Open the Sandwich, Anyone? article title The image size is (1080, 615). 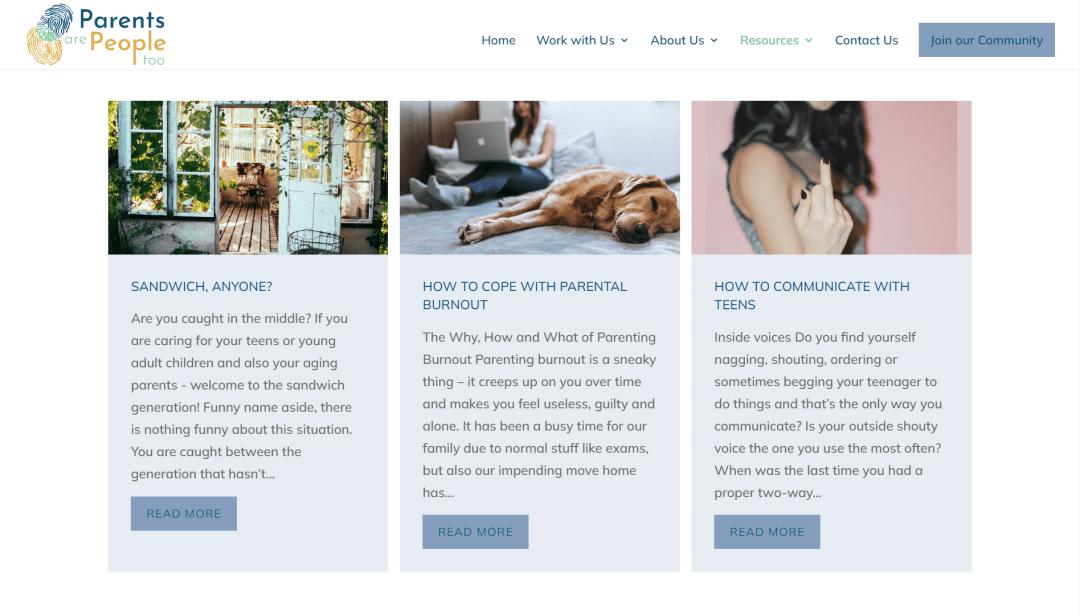pos(202,286)
